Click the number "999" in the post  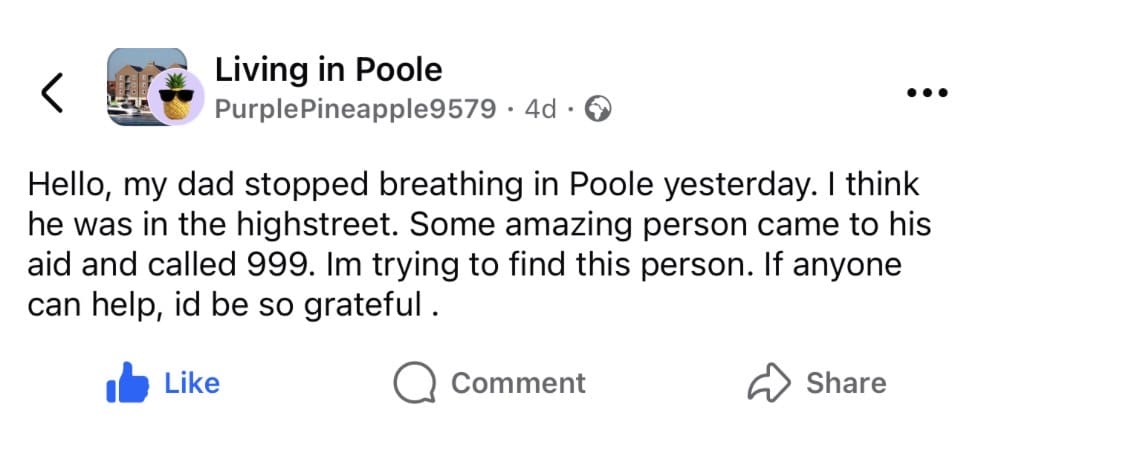[277, 266]
